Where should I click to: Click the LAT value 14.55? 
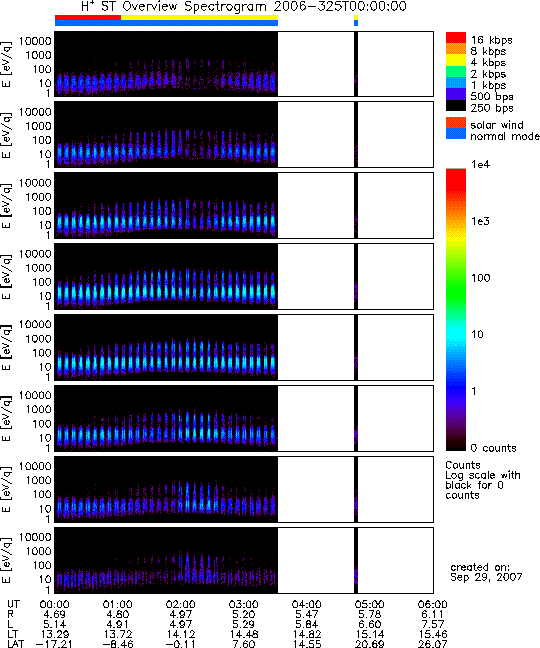point(307,644)
